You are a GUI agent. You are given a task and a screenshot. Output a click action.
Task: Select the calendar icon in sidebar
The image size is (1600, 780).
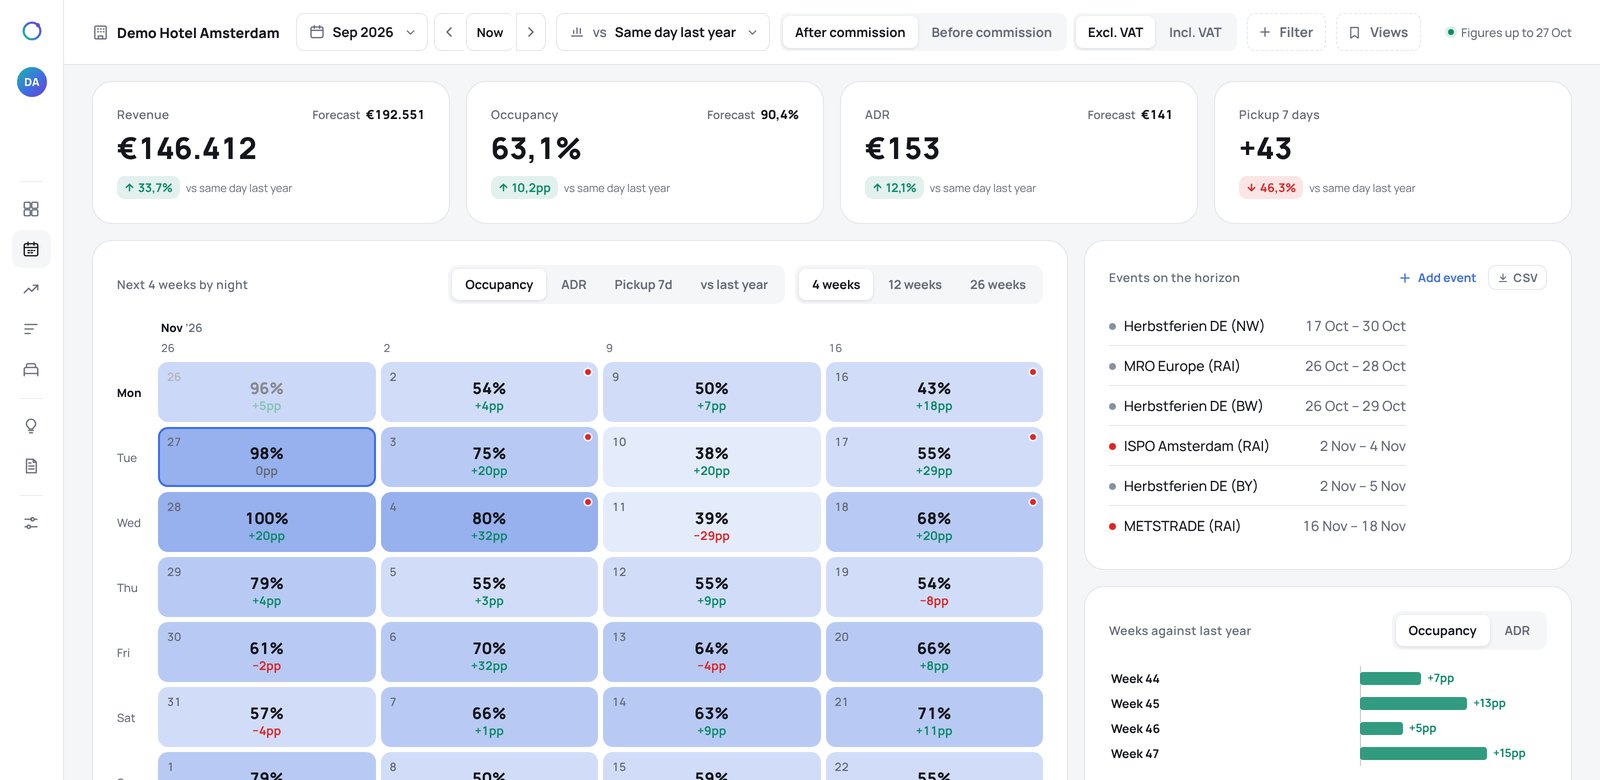pos(31,249)
